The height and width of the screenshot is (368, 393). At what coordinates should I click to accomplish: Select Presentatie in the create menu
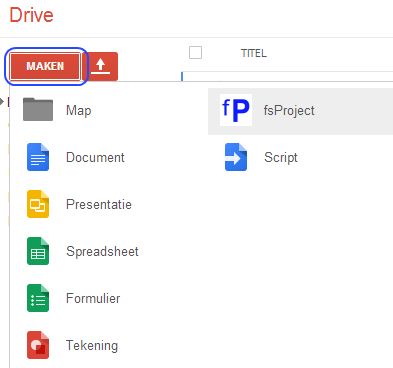[99, 204]
